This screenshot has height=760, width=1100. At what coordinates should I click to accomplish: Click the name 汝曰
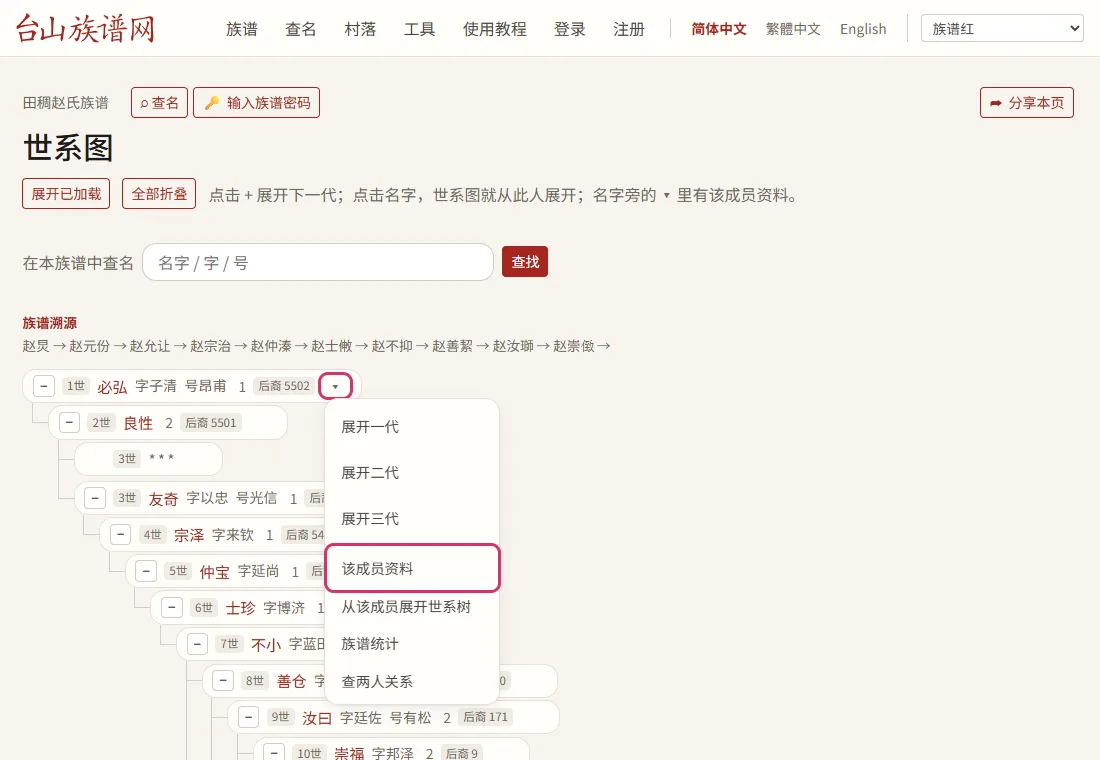click(317, 718)
